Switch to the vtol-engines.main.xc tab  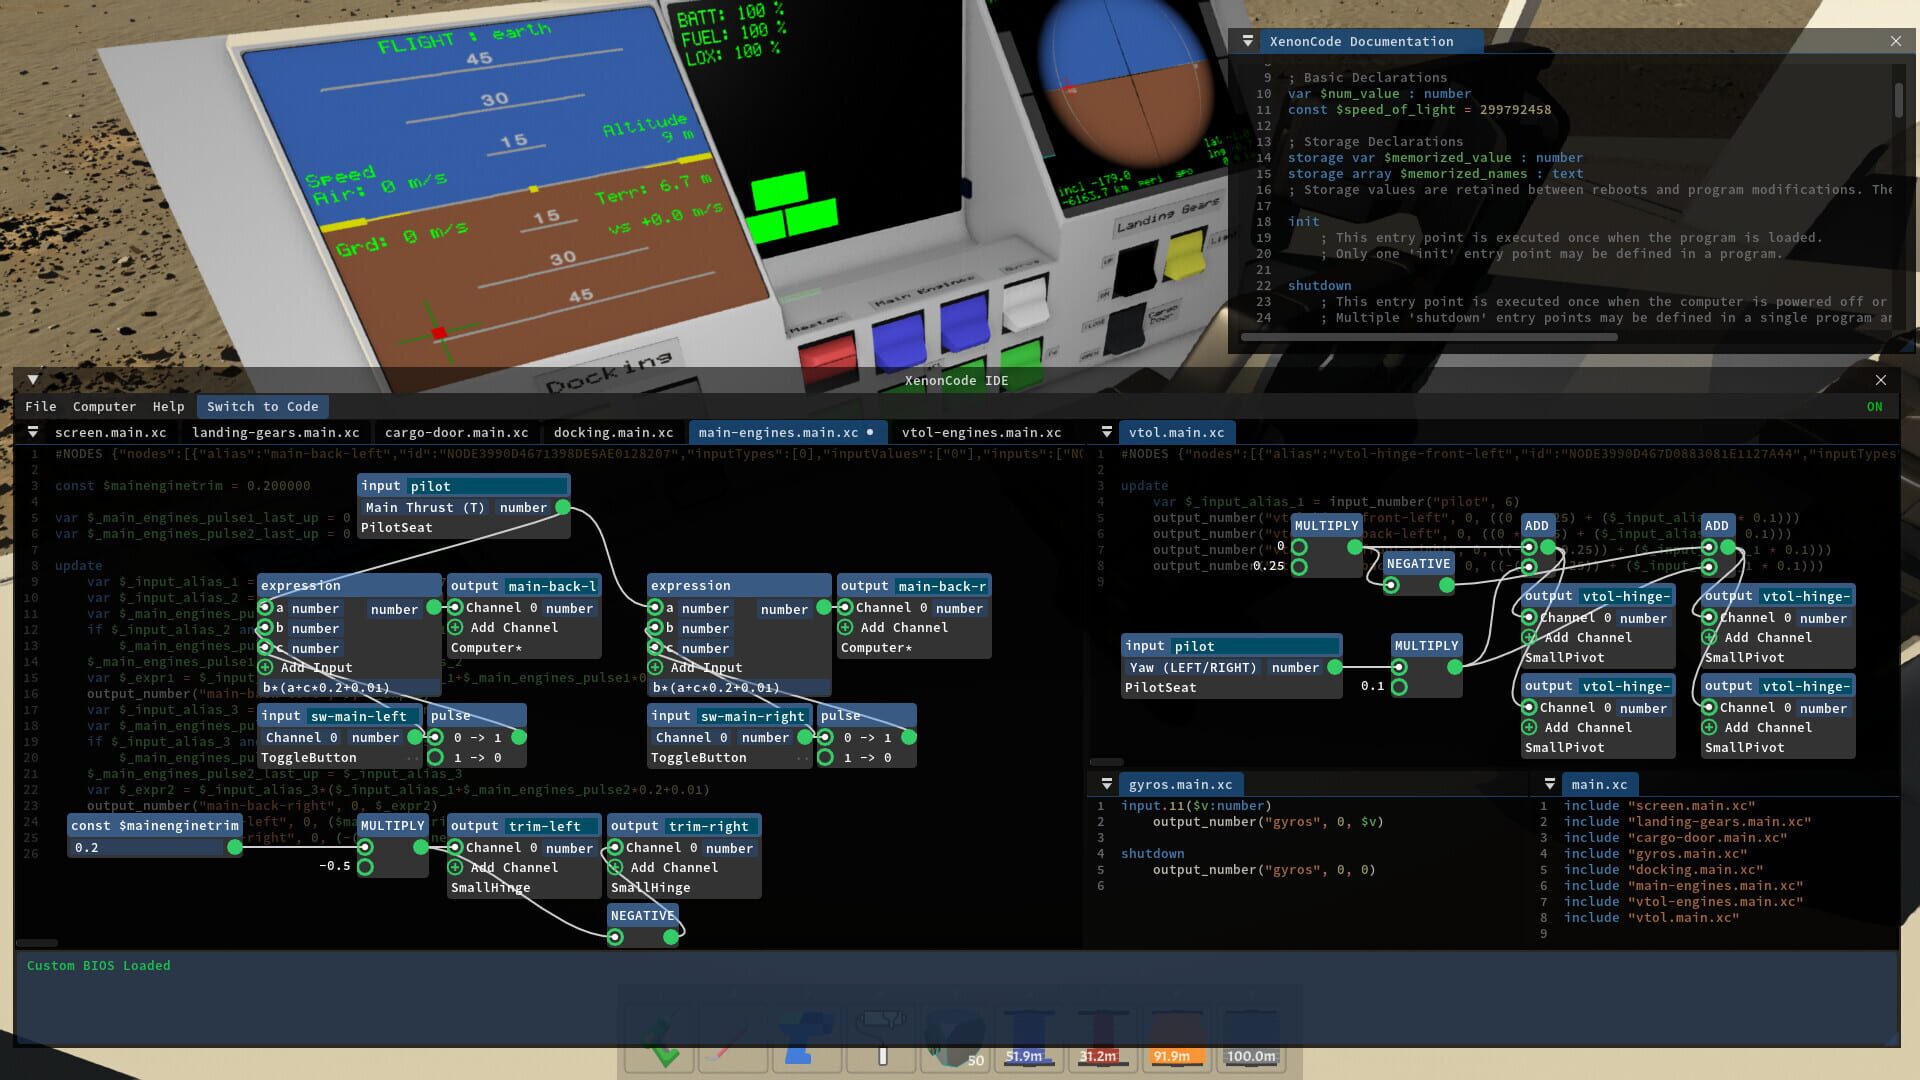(981, 433)
